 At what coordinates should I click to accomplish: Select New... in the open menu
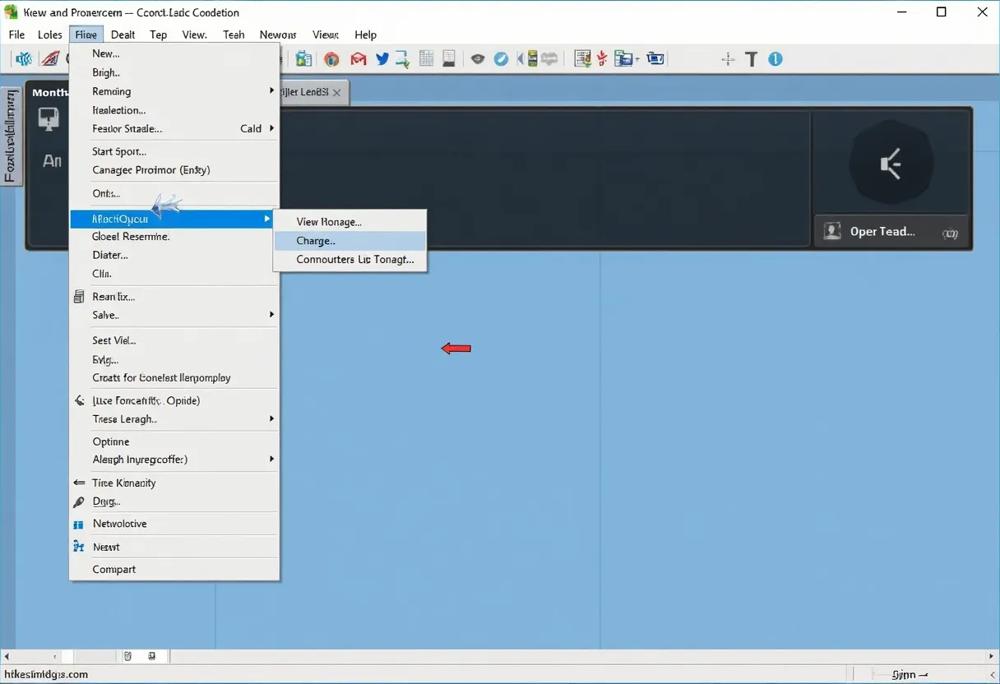pyautogui.click(x=174, y=54)
